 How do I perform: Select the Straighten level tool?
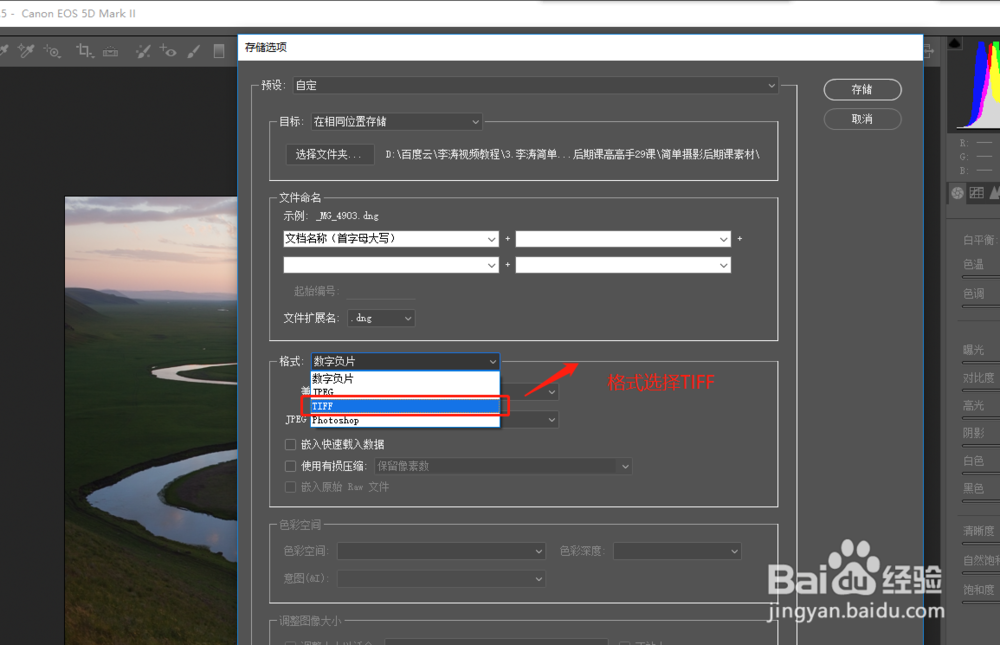(110, 51)
